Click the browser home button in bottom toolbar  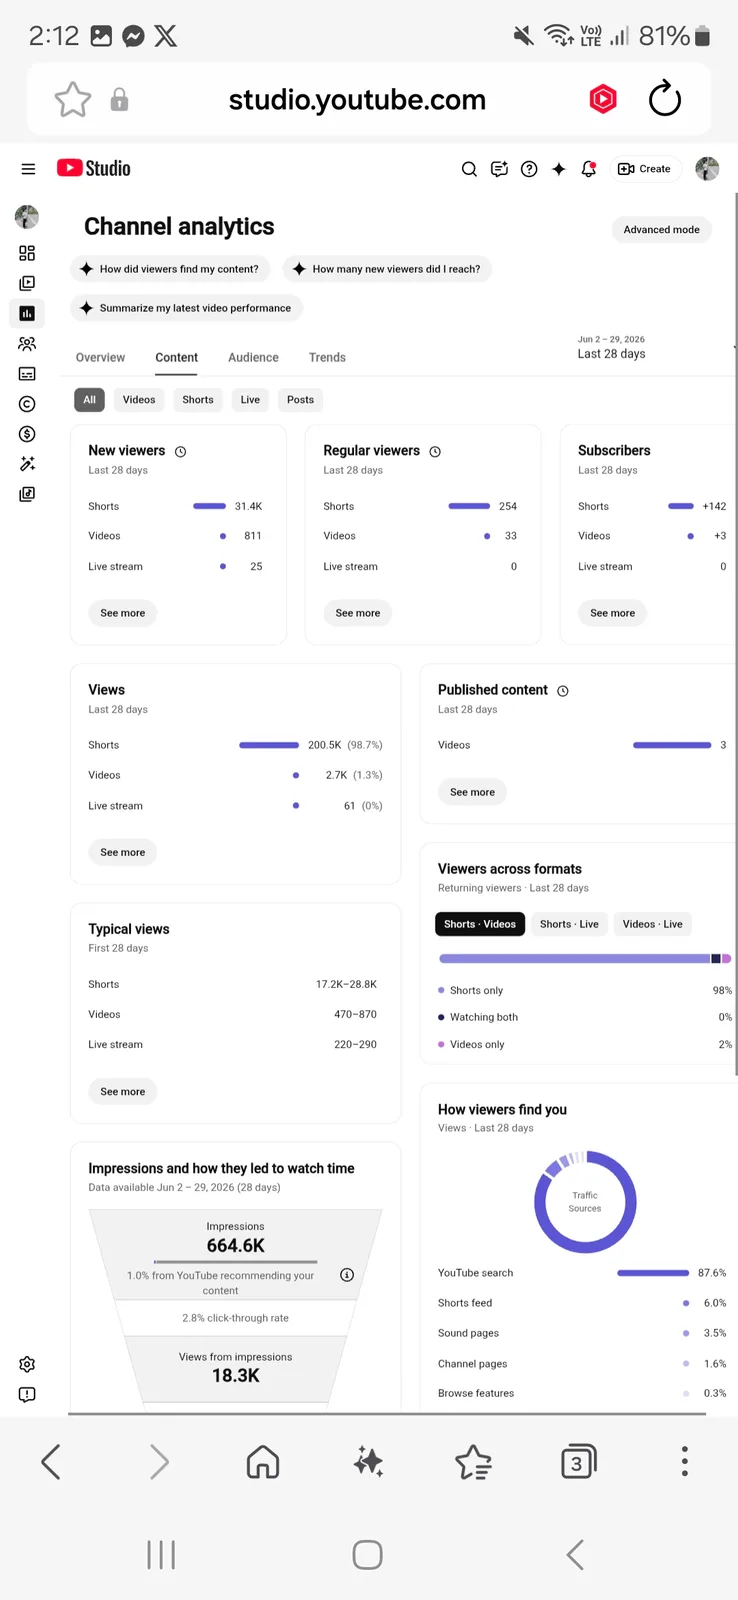[263, 1462]
